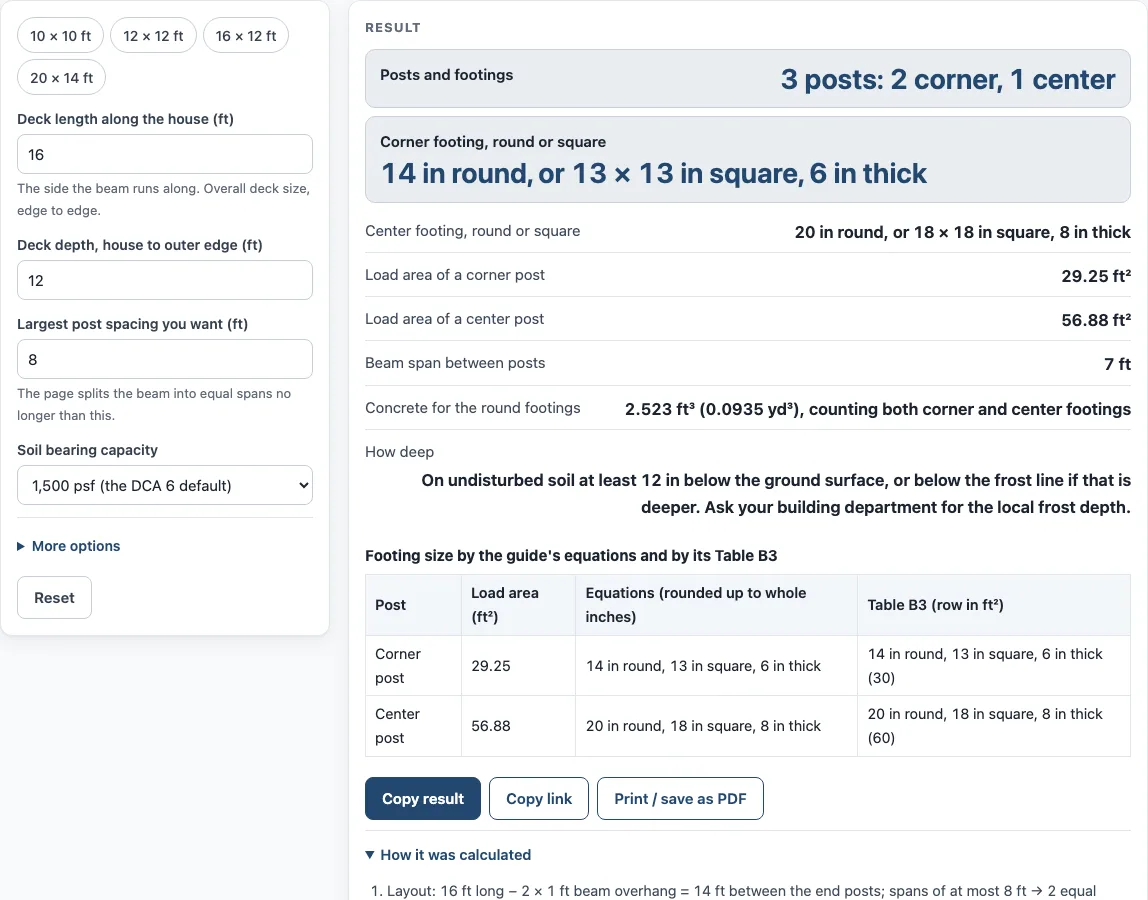Click the center post Table B3 cell (60)
1148x900 pixels.
pos(994,726)
